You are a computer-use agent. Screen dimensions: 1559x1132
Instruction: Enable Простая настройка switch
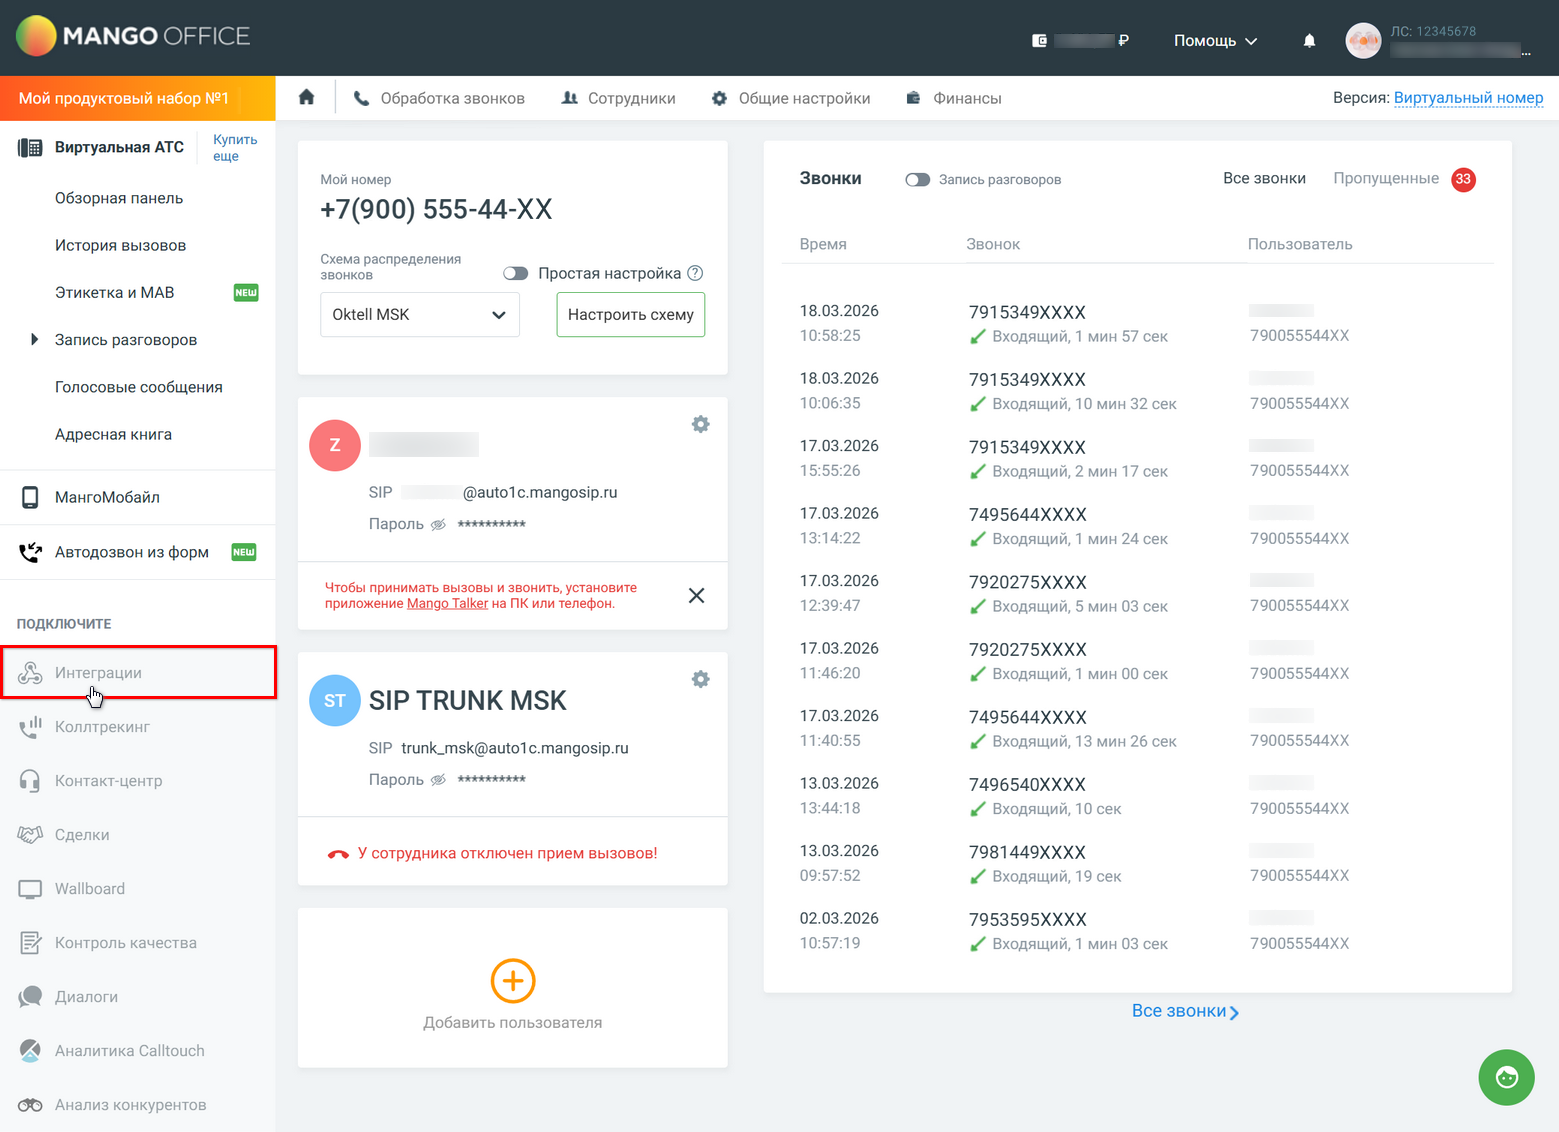click(x=515, y=272)
